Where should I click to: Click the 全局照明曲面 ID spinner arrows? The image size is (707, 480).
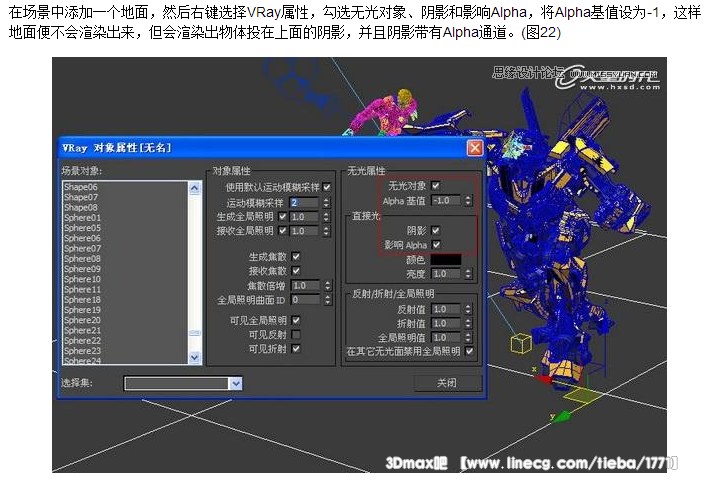pos(327,299)
